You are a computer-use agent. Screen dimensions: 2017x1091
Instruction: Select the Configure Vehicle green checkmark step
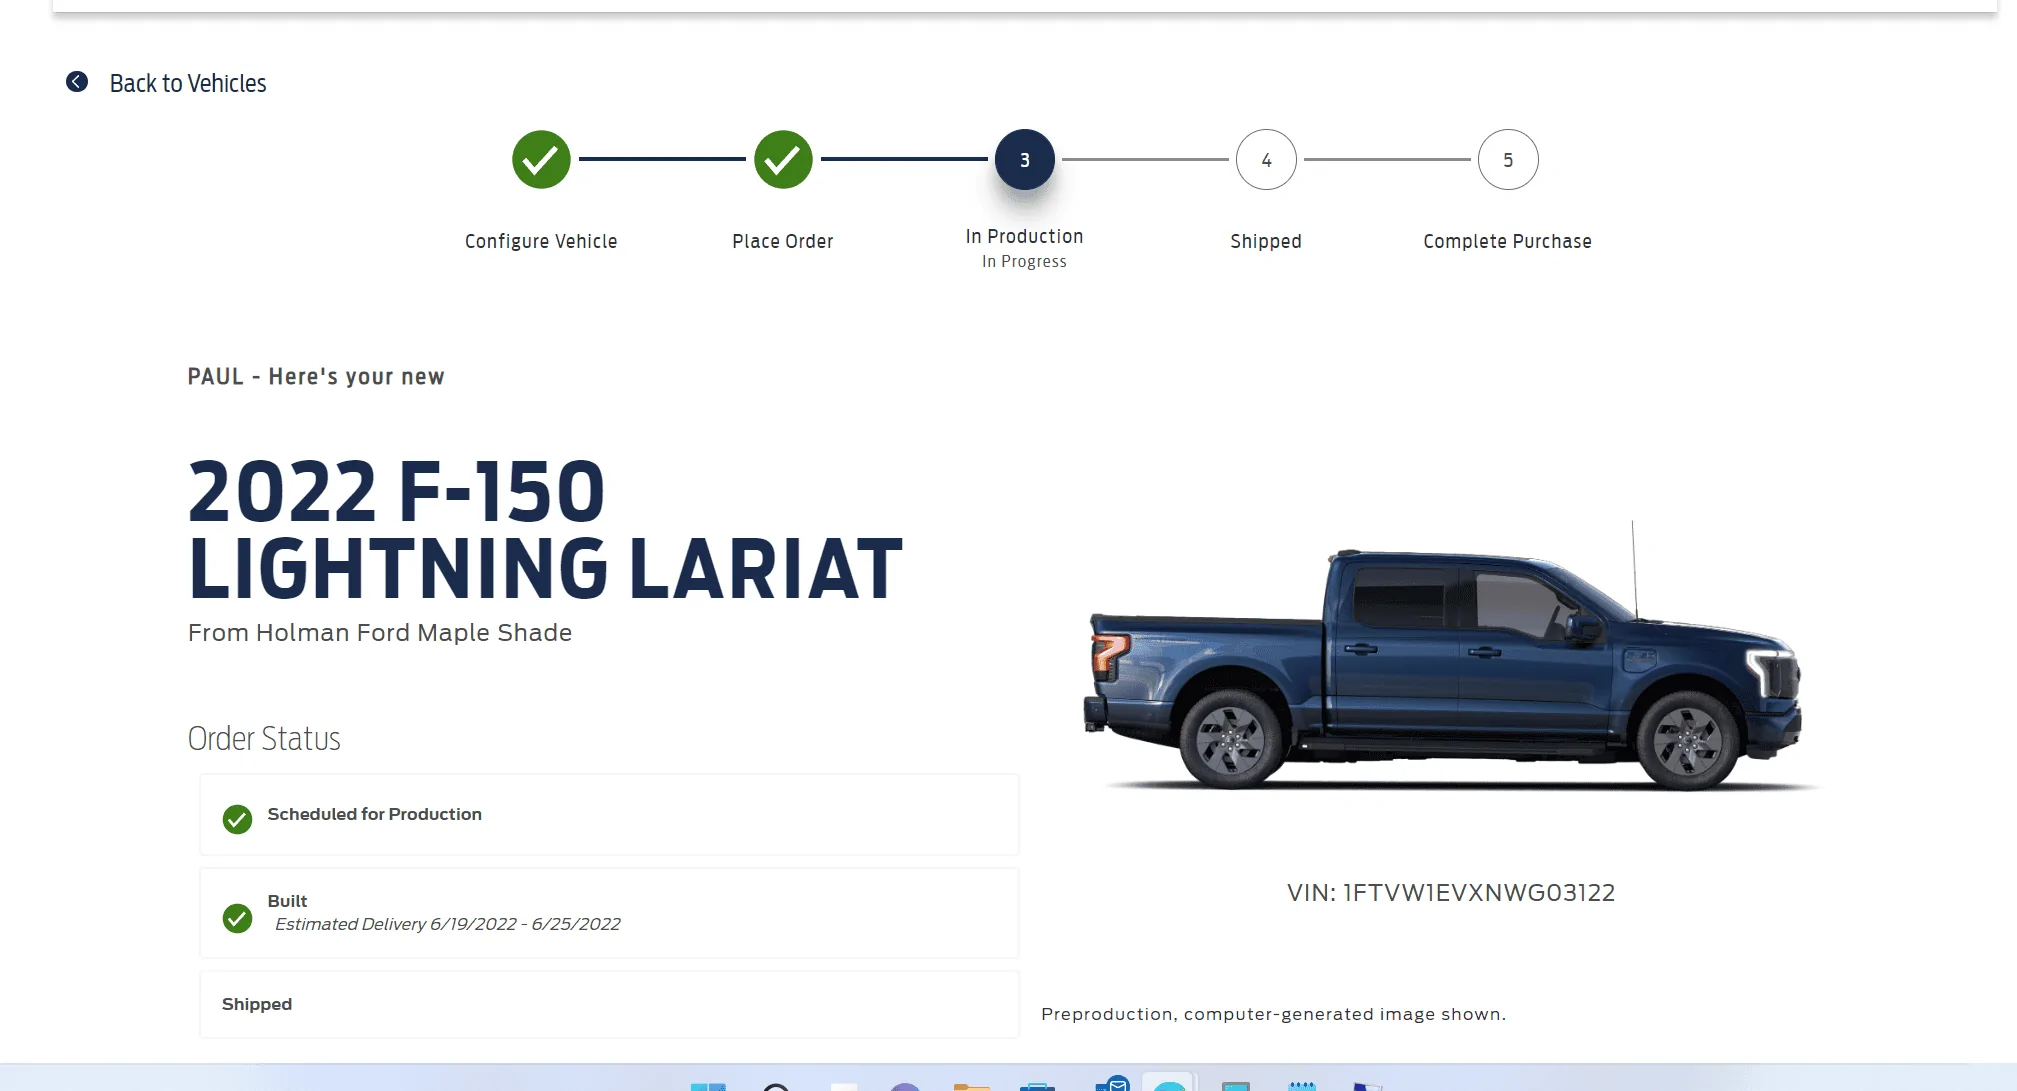point(541,160)
